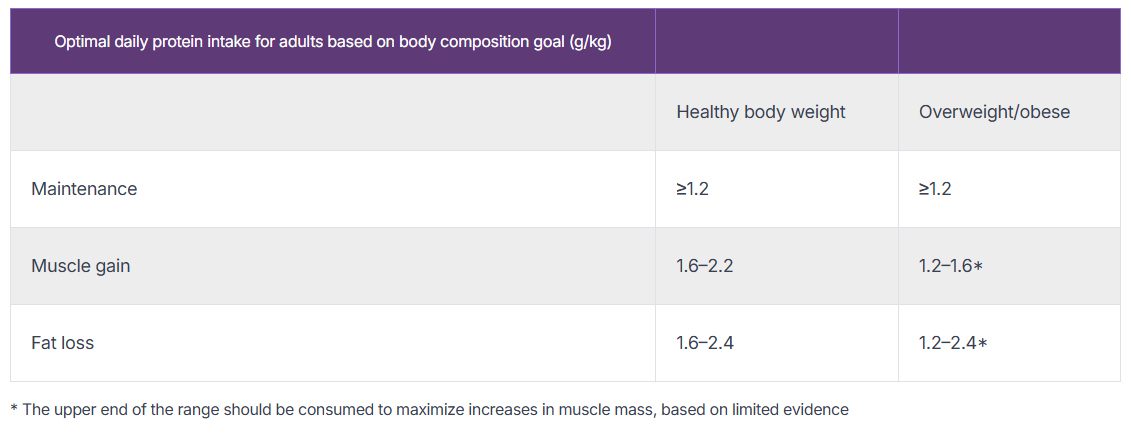The image size is (1131, 433).
Task: Click the 'Optimal daily protein intake' table title
Action: [x=300, y=42]
